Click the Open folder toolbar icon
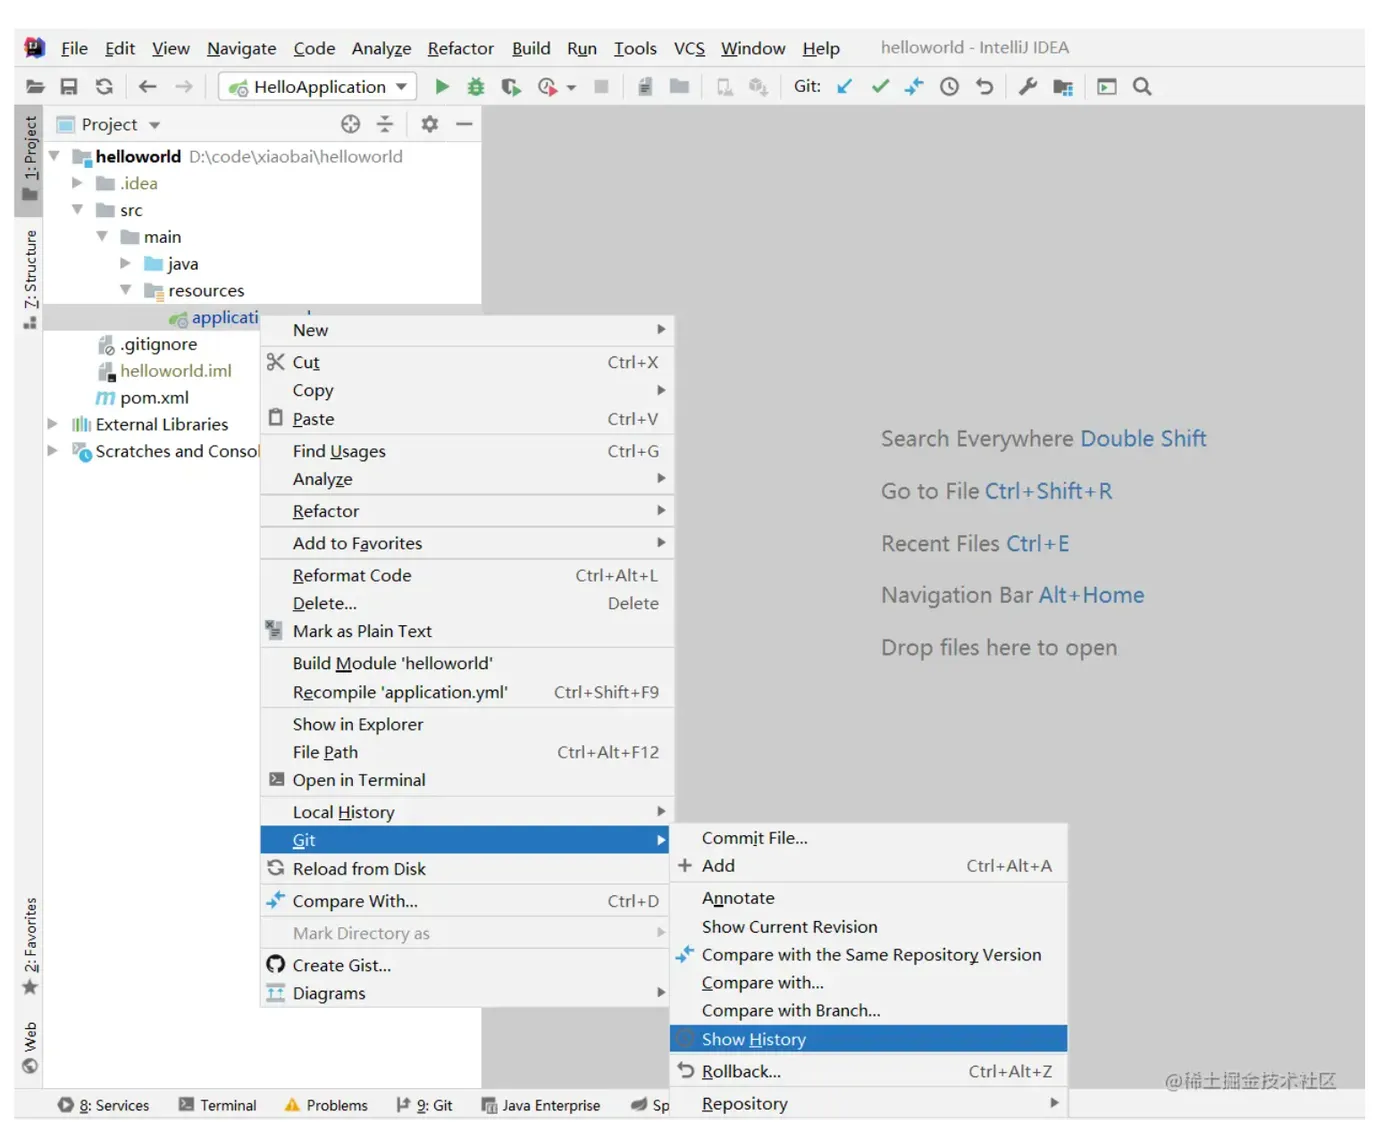Image resolution: width=1400 pixels, height=1122 pixels. 35,87
